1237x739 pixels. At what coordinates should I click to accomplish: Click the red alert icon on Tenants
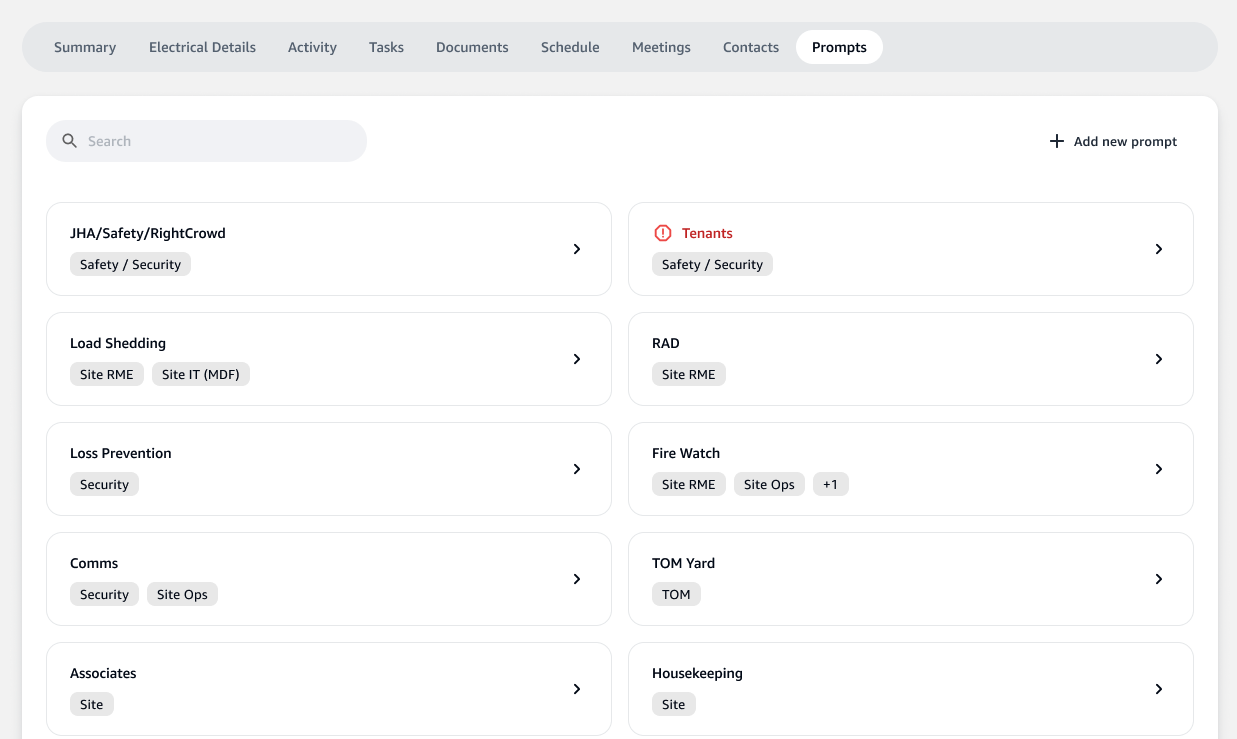click(662, 233)
